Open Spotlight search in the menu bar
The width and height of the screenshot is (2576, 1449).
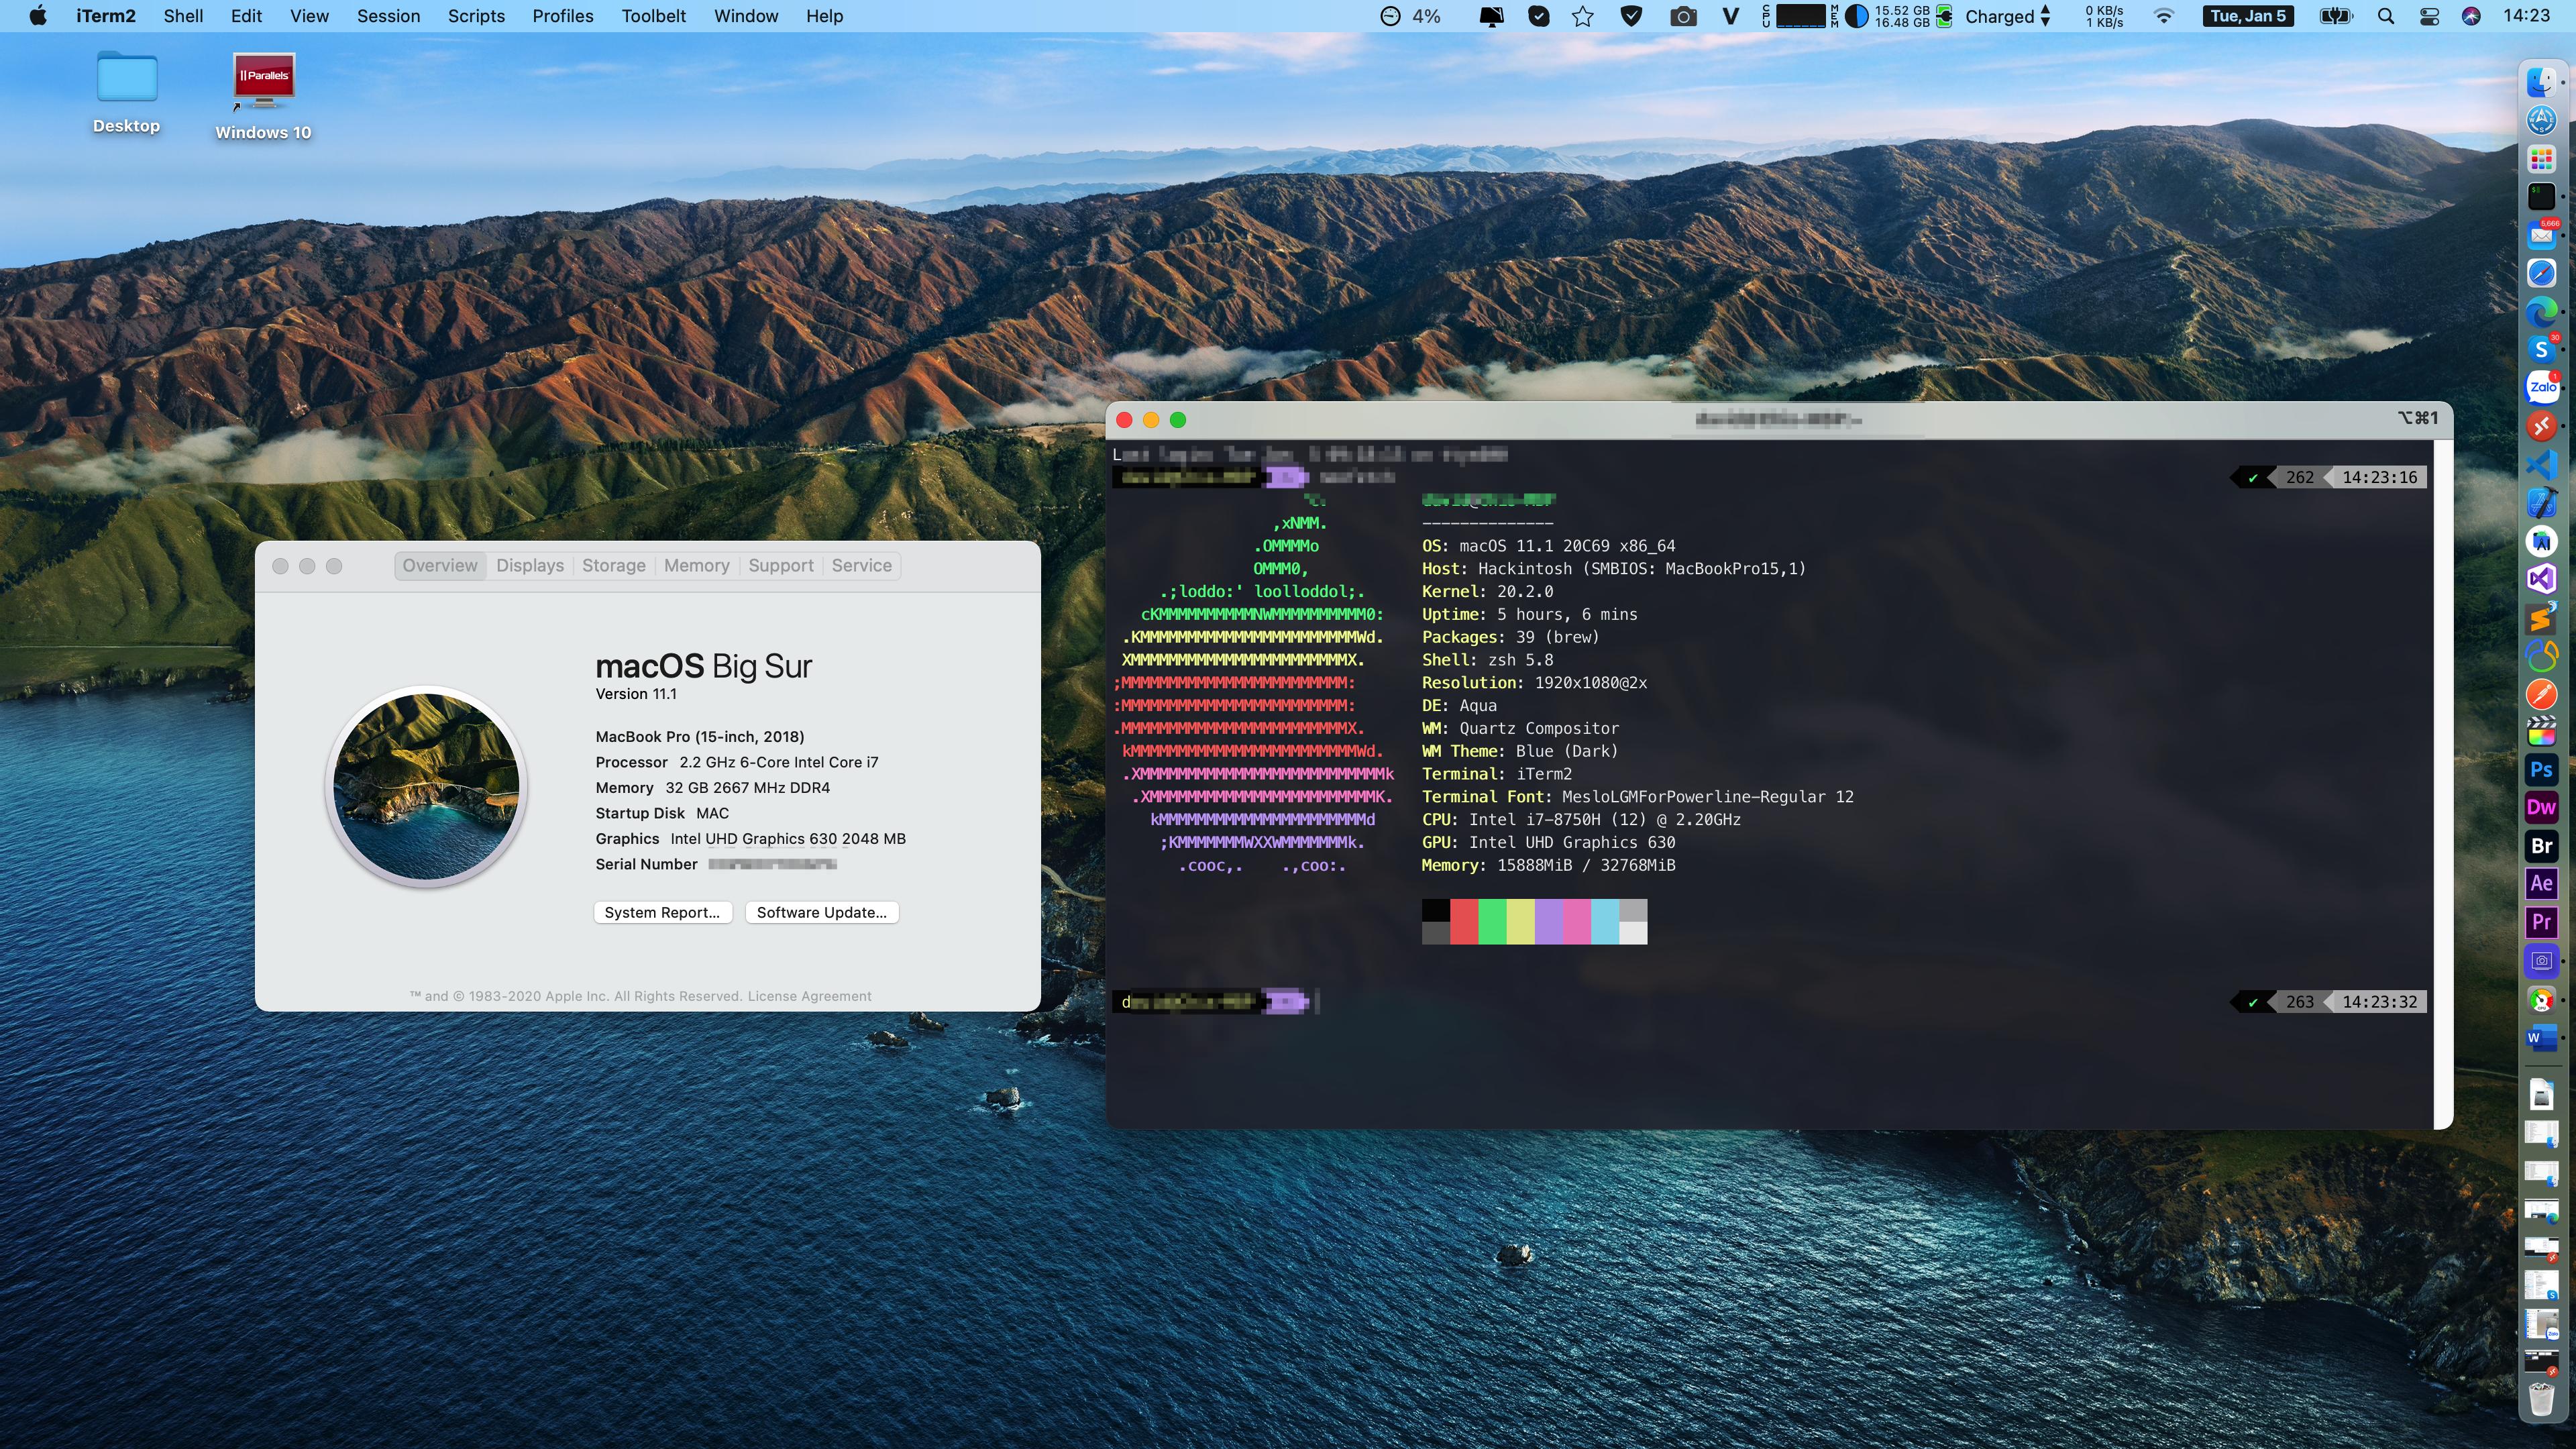point(2386,16)
